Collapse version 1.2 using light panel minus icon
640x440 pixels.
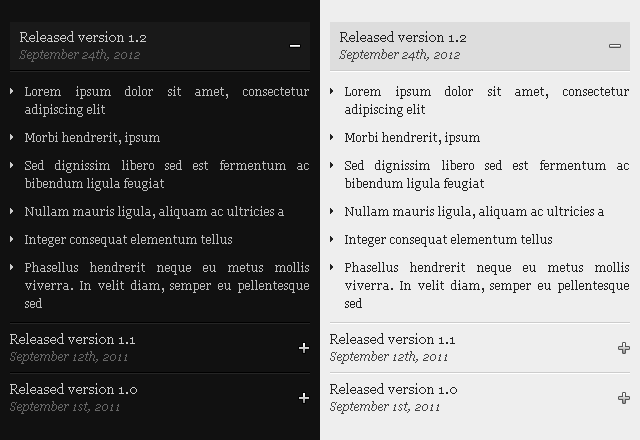tap(615, 46)
